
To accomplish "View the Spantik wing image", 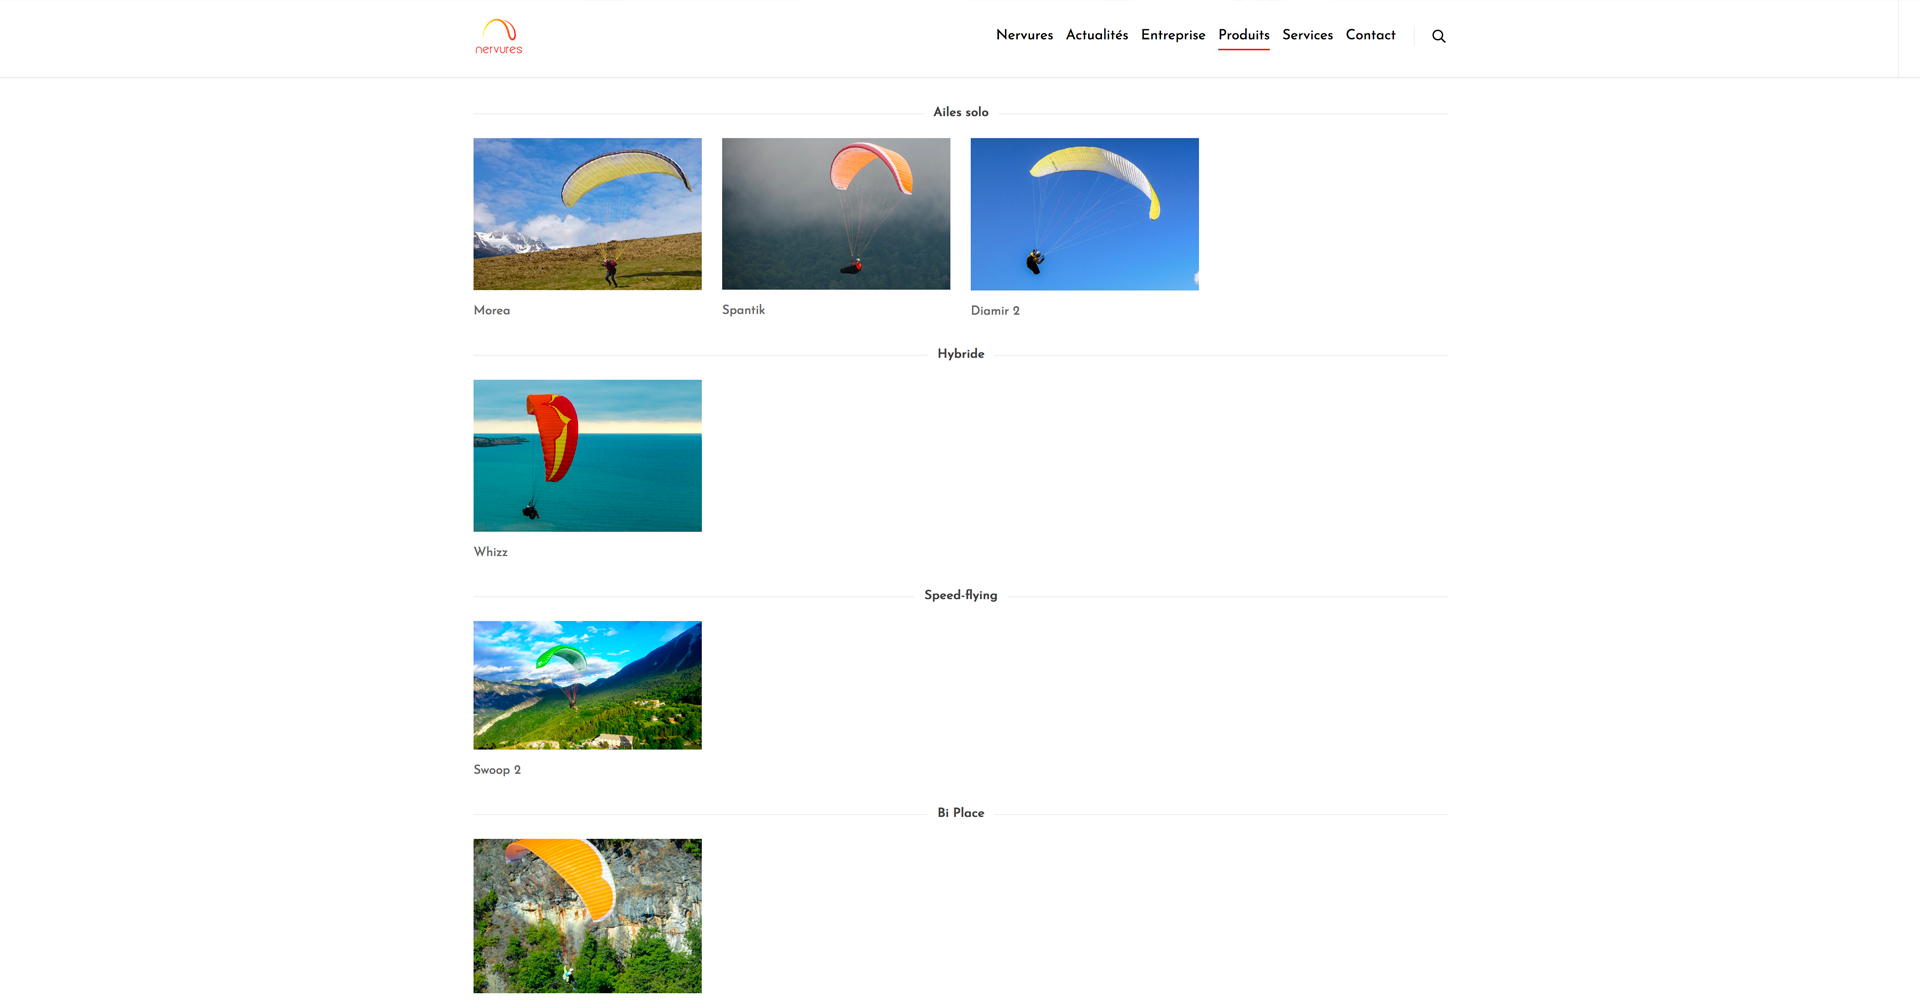I will coord(835,214).
